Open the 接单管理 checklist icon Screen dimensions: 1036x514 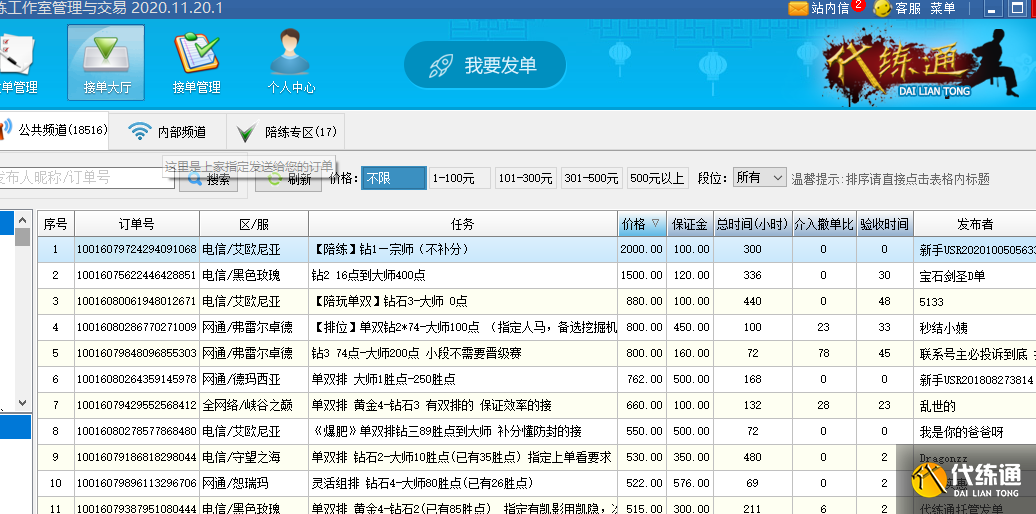click(x=196, y=61)
